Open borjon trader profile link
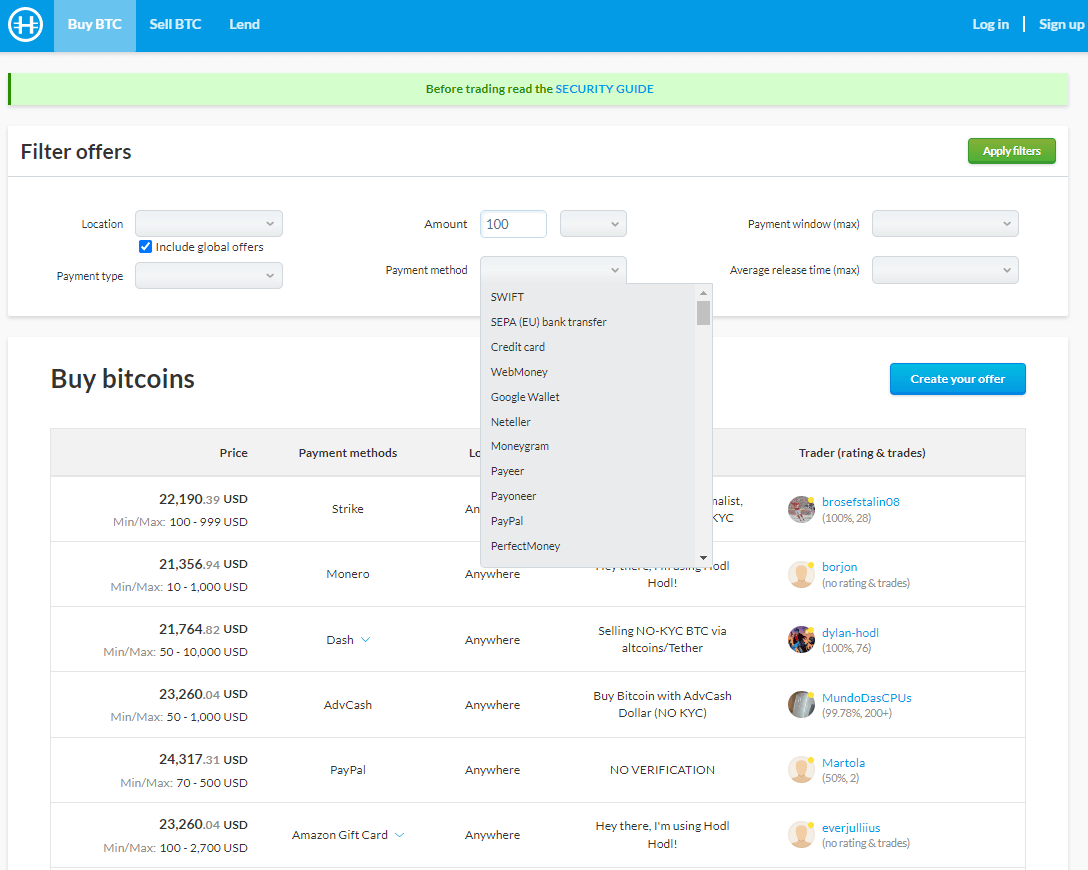The height and width of the screenshot is (870, 1088). pyautogui.click(x=840, y=567)
